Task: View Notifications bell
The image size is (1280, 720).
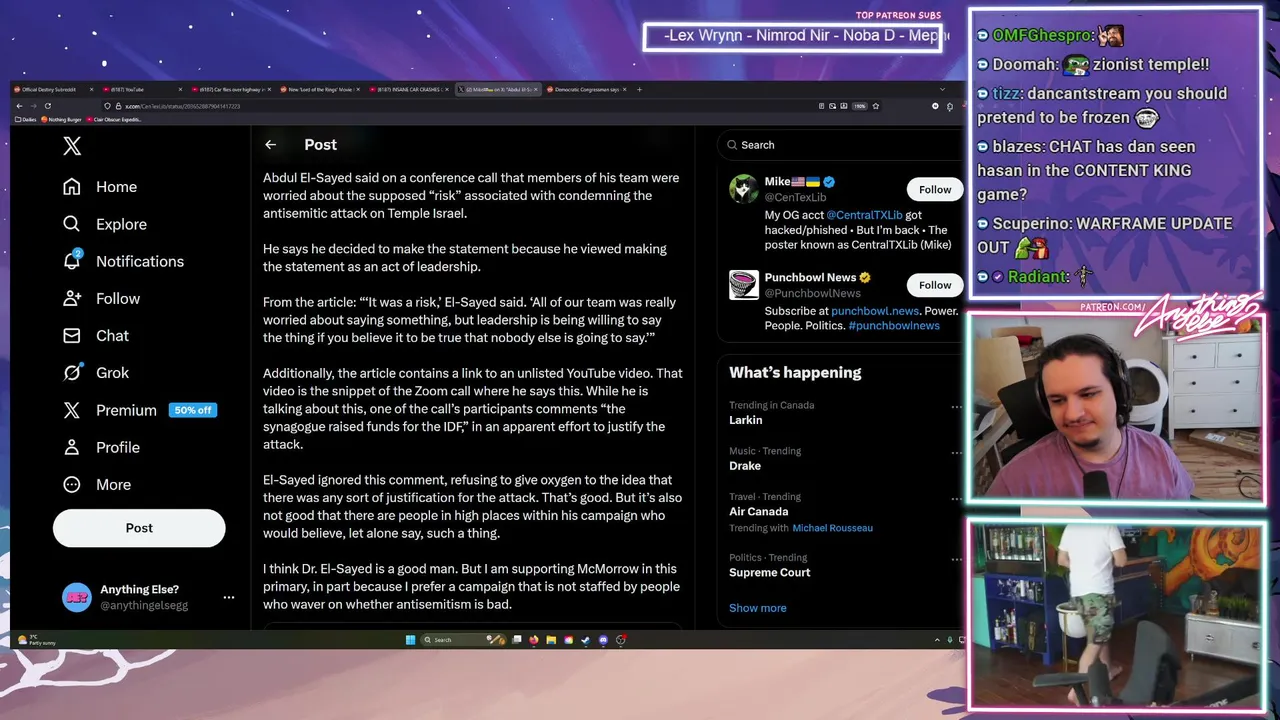Action: click(72, 260)
